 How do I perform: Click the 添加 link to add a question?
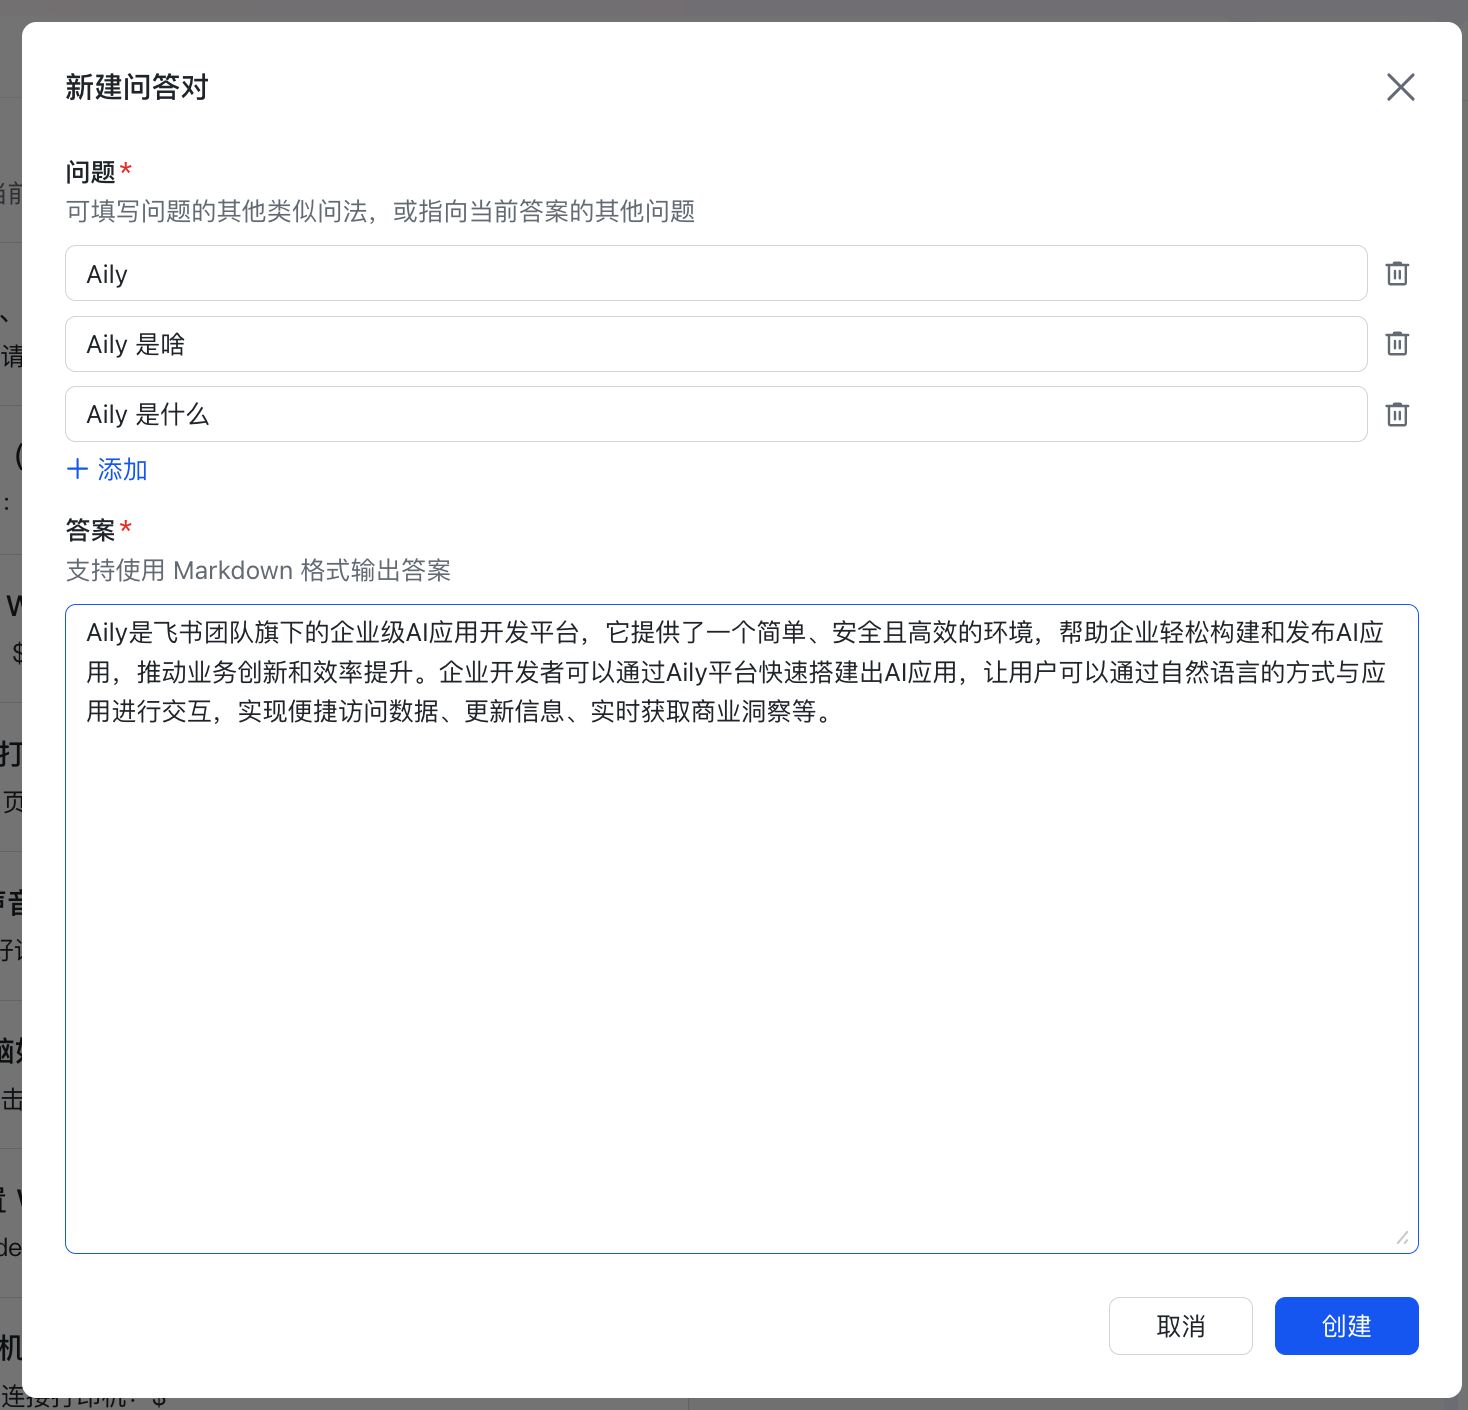[107, 469]
